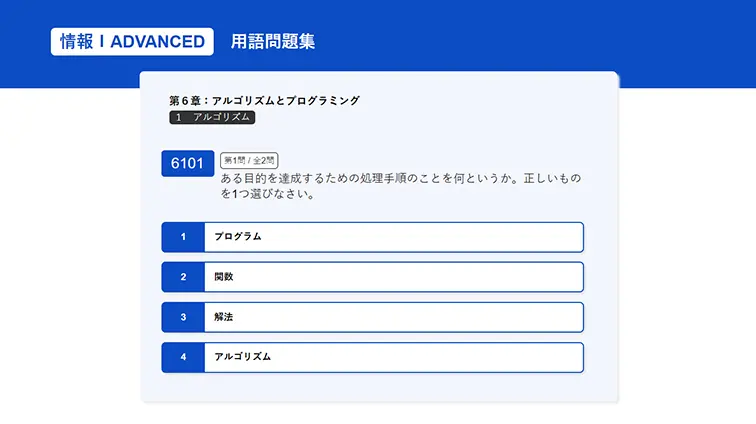Click the 第6章 chapter heading
Viewport: 756px width, 424px height.
pos(264,100)
